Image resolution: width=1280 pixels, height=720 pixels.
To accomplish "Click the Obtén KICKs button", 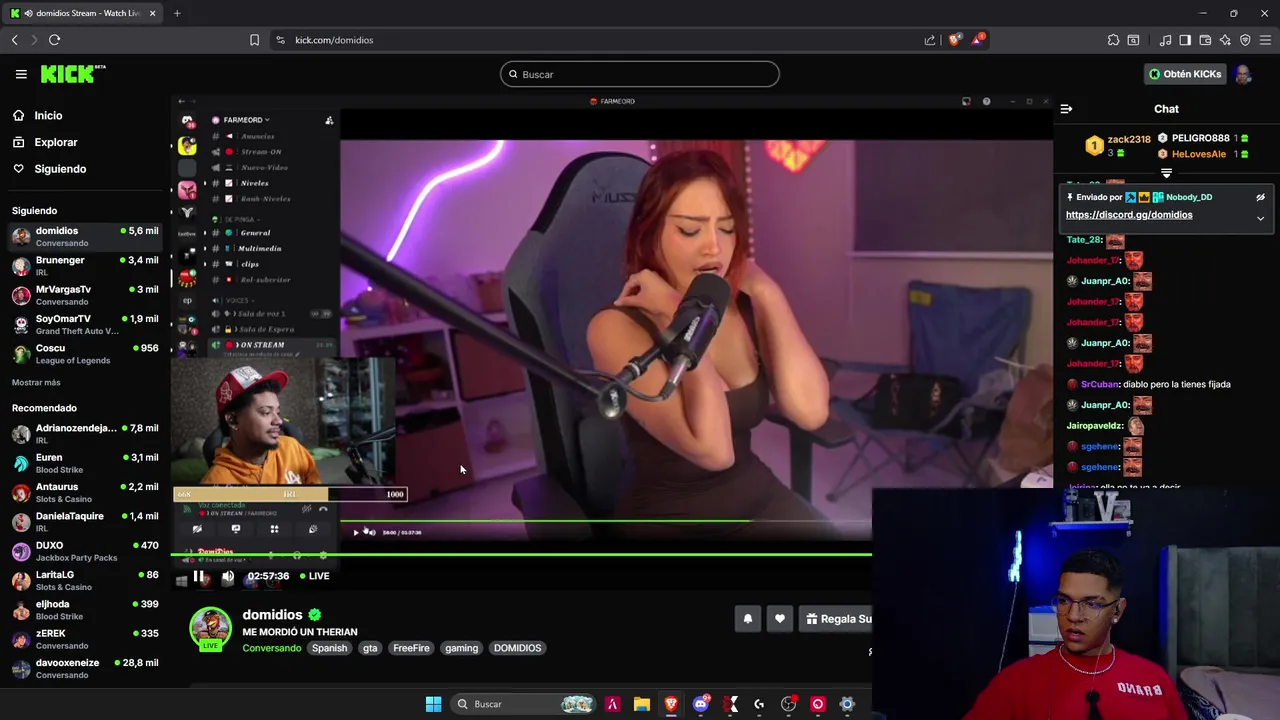I will [x=1185, y=74].
